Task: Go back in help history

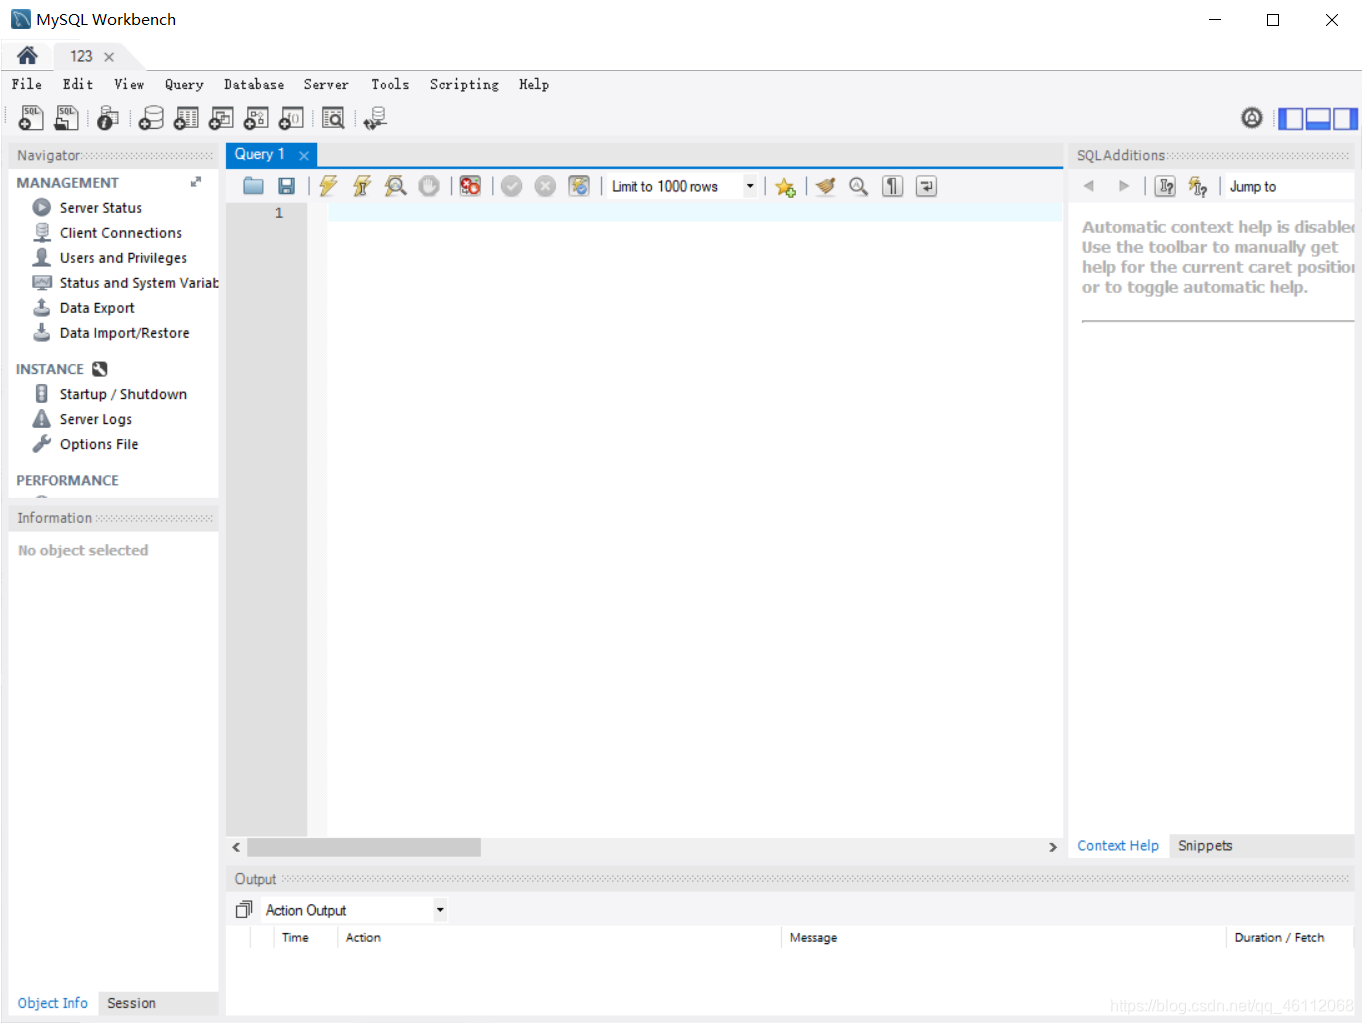Action: point(1089,186)
